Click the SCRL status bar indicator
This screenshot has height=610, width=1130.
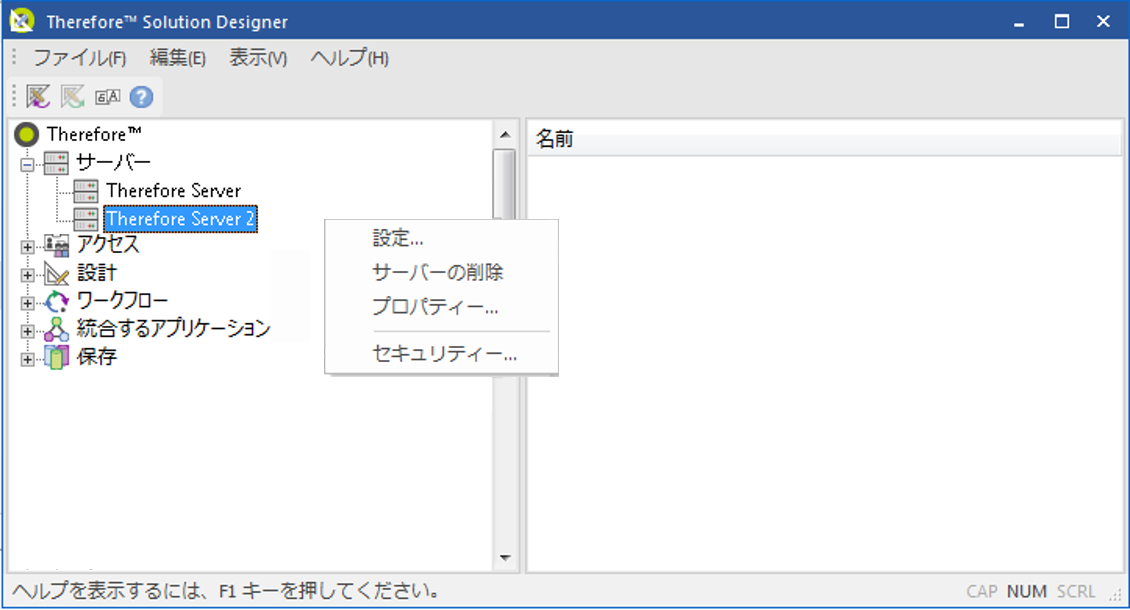[x=1076, y=591]
